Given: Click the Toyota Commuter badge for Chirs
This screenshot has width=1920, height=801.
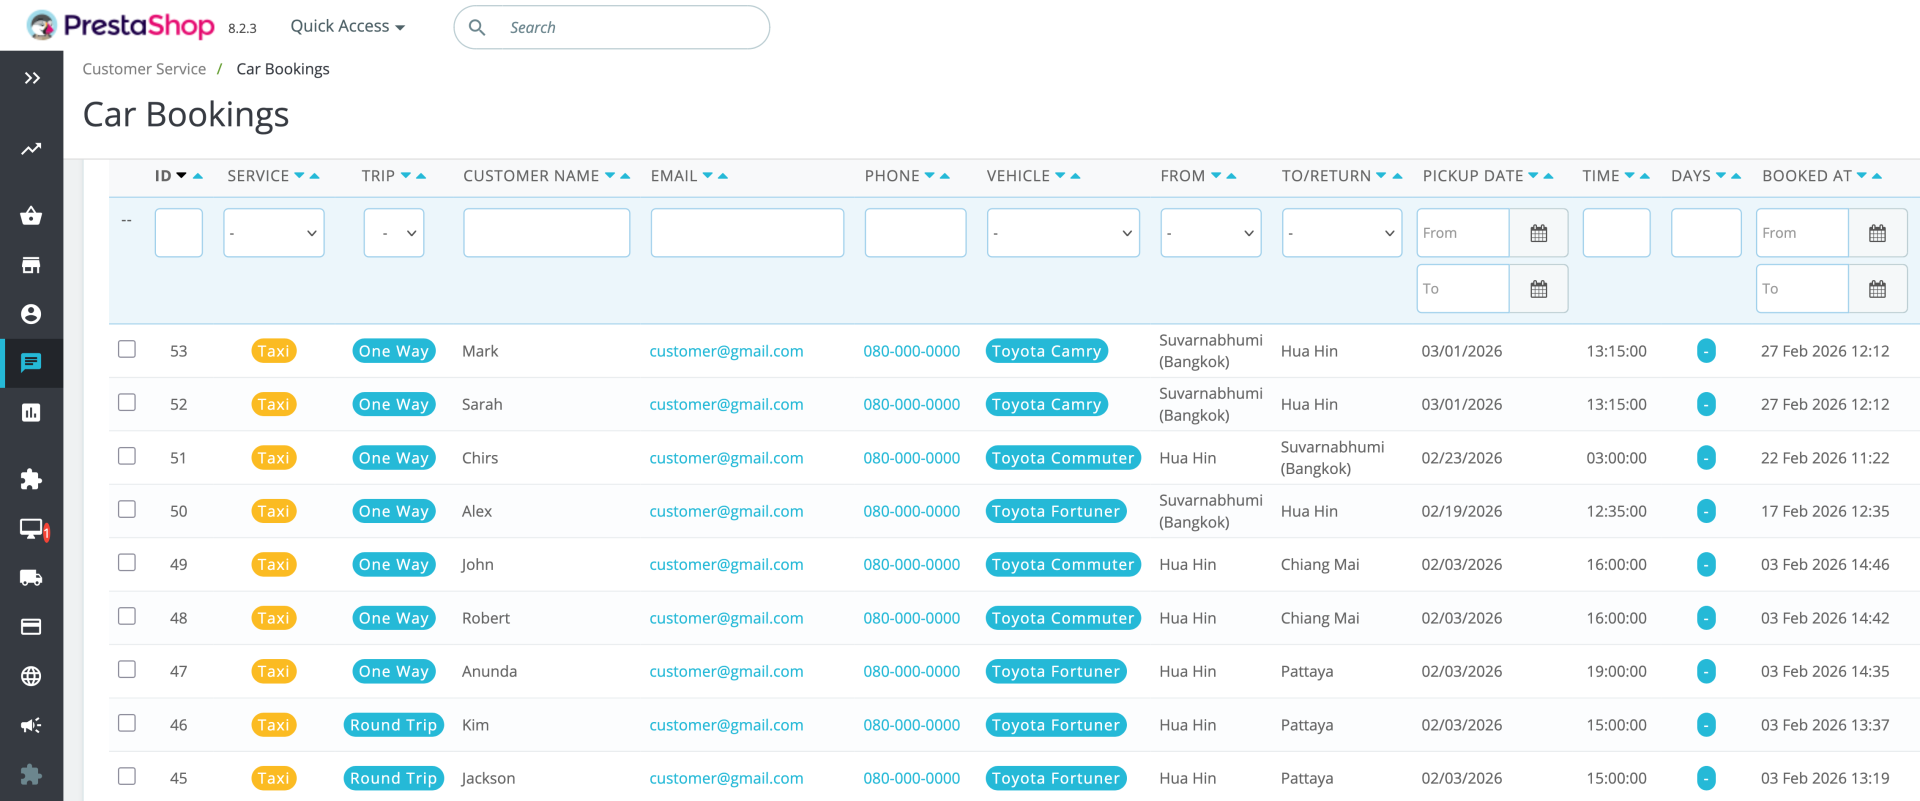Looking at the screenshot, I should [x=1062, y=458].
